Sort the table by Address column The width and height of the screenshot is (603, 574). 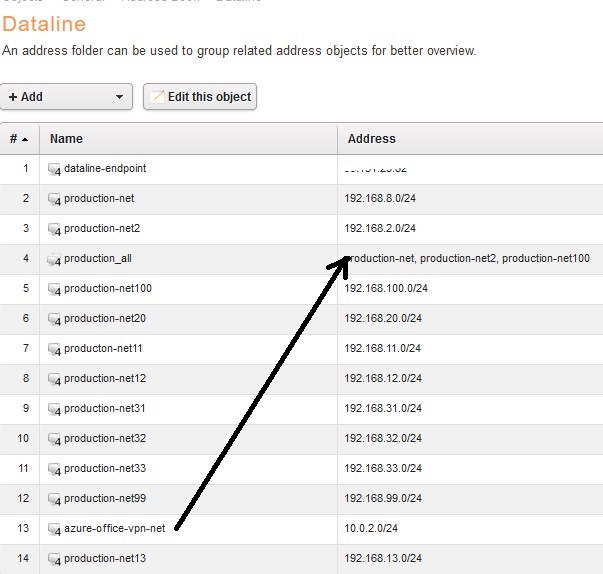[x=371, y=139]
